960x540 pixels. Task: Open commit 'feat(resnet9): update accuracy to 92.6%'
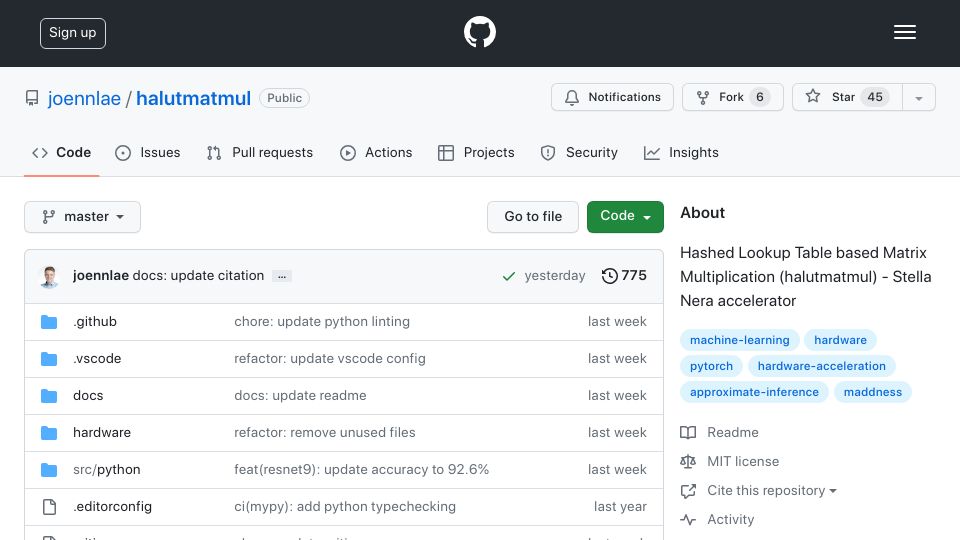click(361, 470)
